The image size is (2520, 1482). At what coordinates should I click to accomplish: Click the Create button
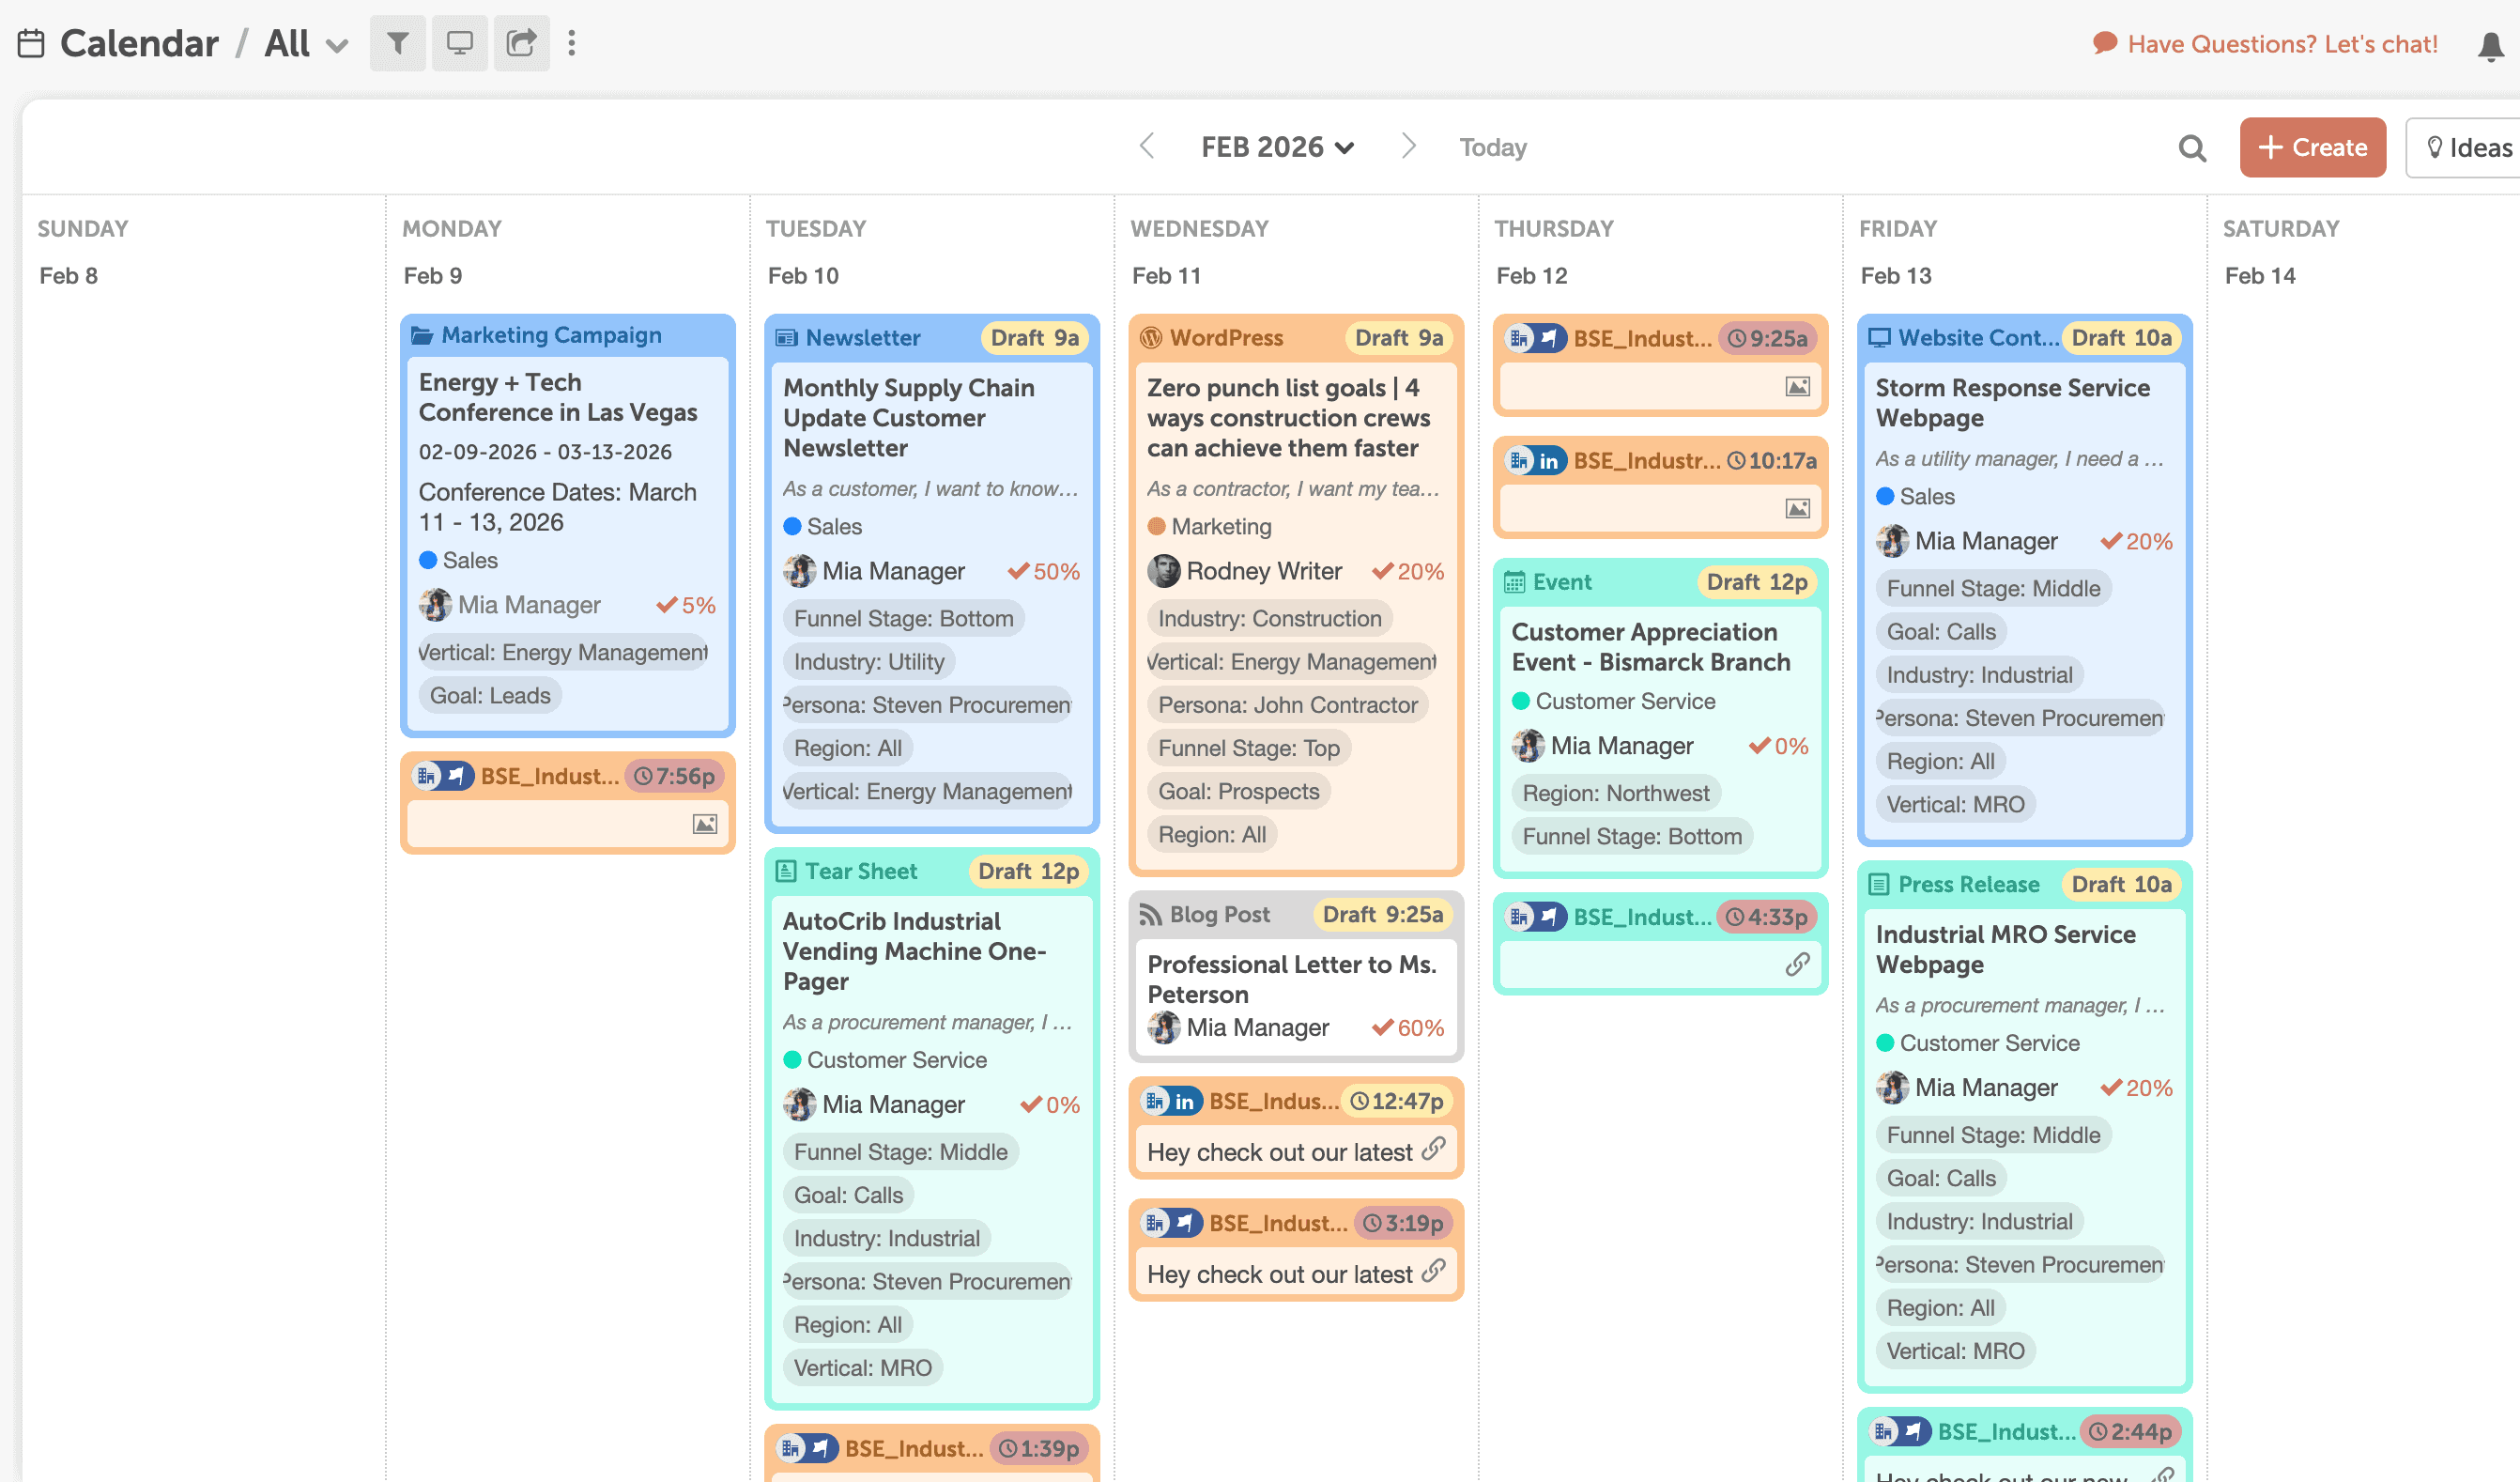[x=2312, y=147]
